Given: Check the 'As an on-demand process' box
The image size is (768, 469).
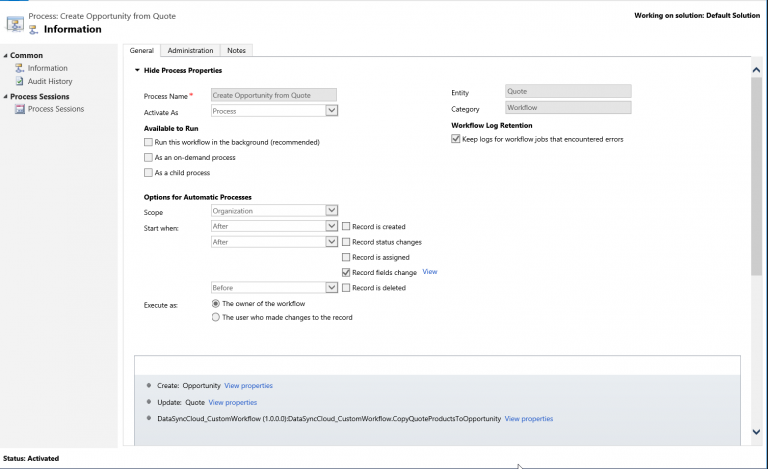Looking at the screenshot, I should pyautogui.click(x=148, y=158).
